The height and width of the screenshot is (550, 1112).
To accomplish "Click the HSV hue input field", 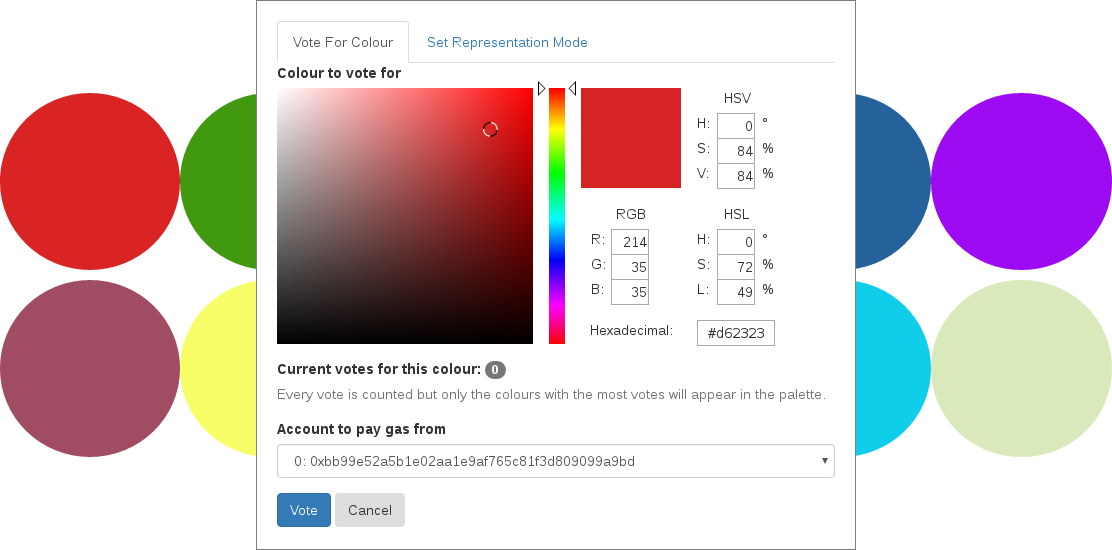I will 736,125.
